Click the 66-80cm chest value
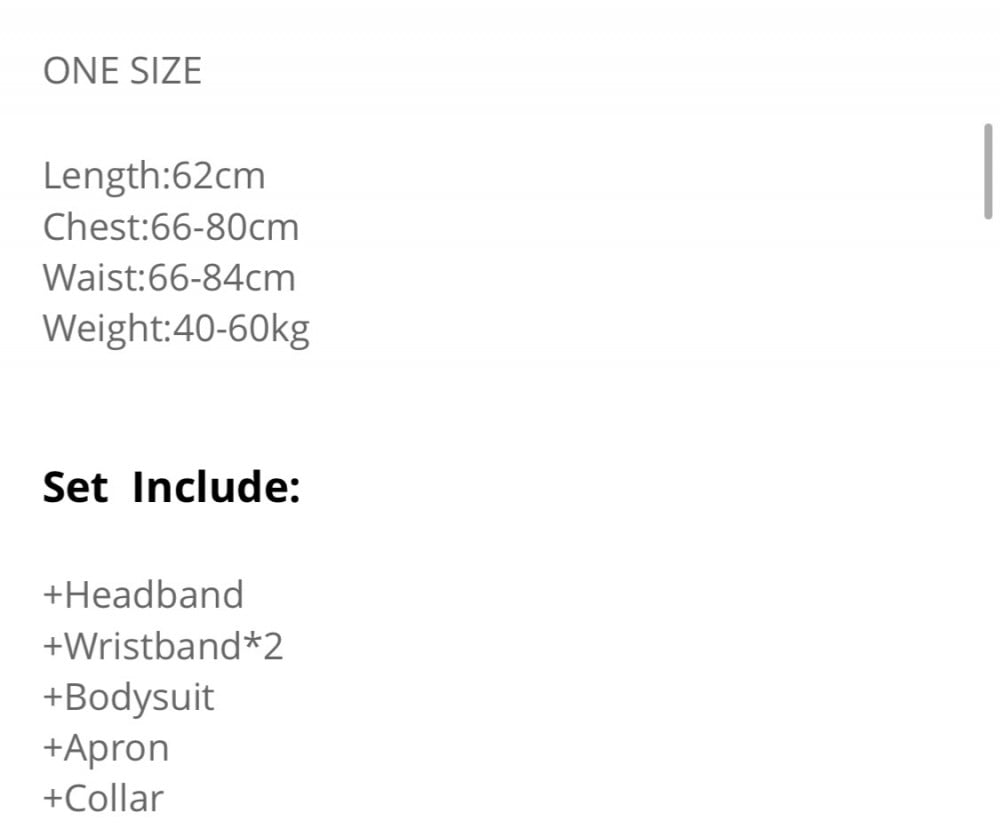 224,227
